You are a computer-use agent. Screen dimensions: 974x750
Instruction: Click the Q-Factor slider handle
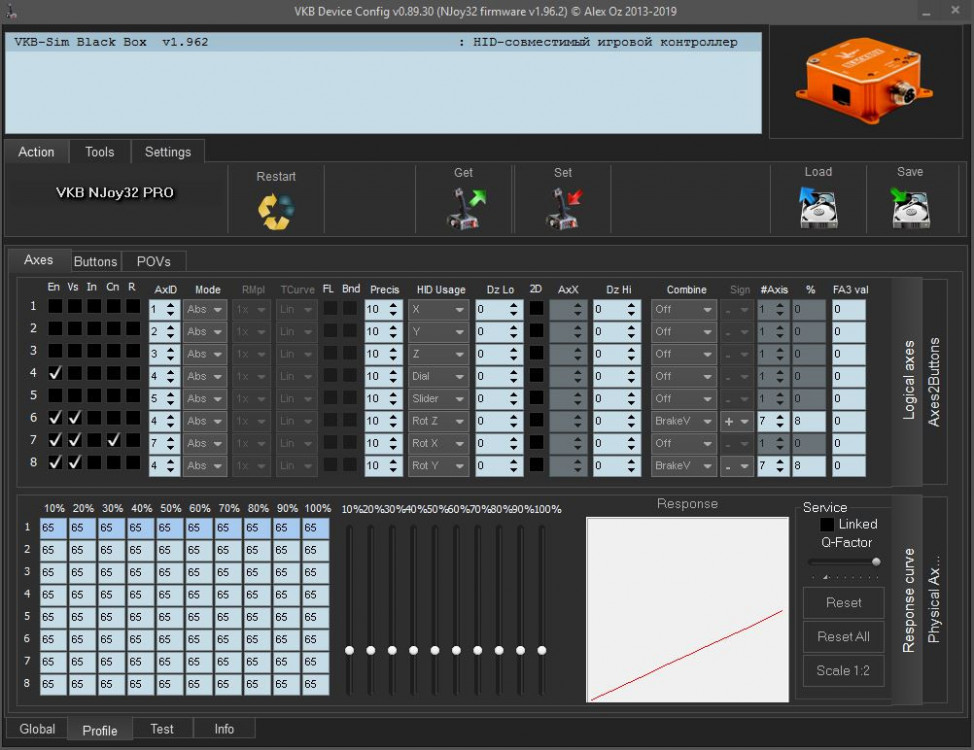tap(877, 562)
